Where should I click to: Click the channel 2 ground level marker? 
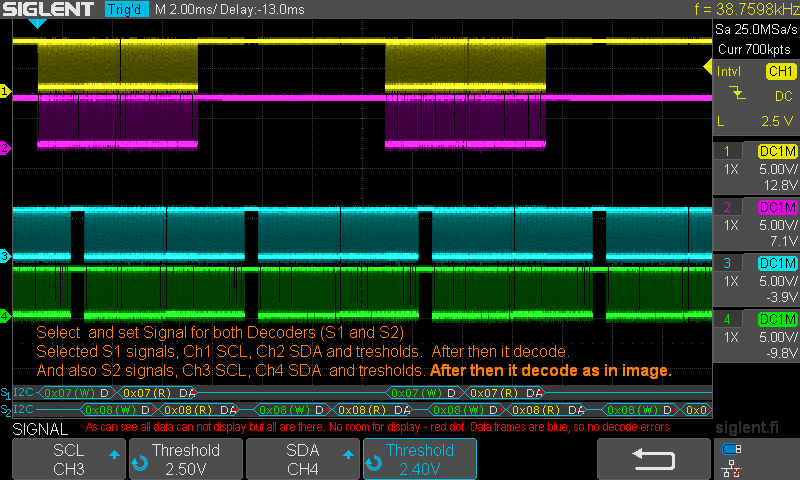[x=5, y=148]
